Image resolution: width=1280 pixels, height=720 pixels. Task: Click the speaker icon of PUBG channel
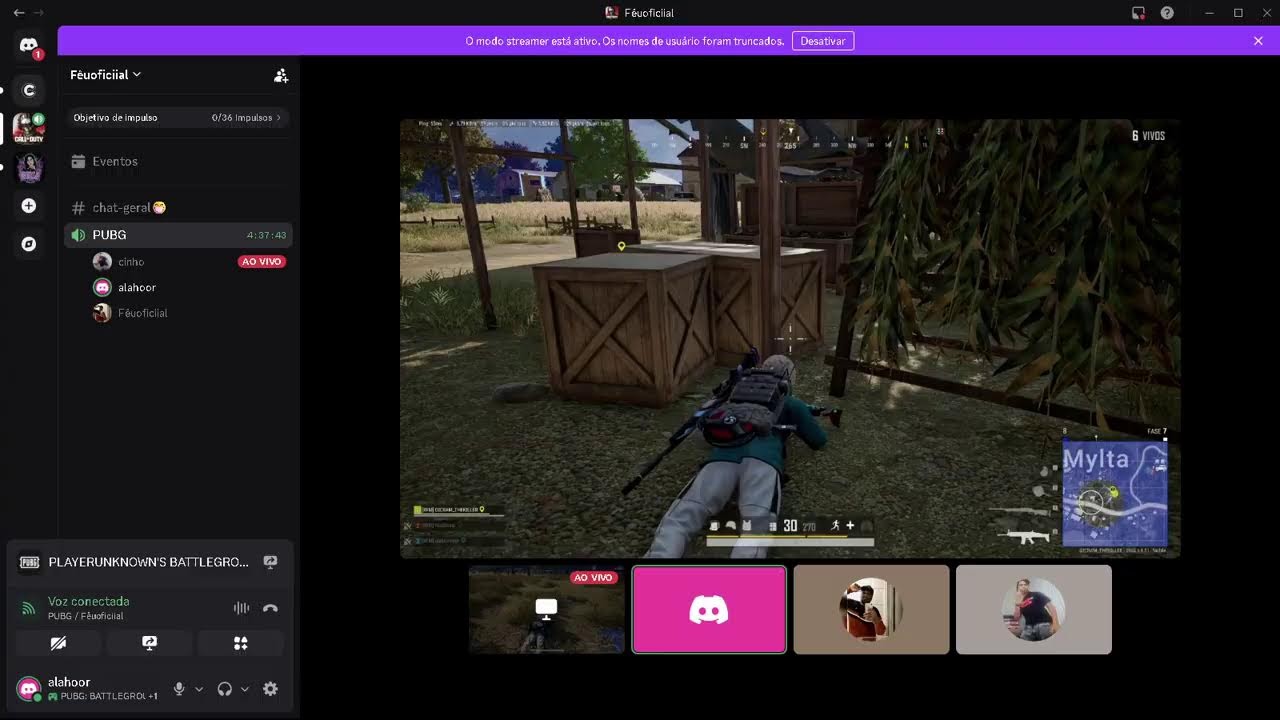click(x=78, y=235)
